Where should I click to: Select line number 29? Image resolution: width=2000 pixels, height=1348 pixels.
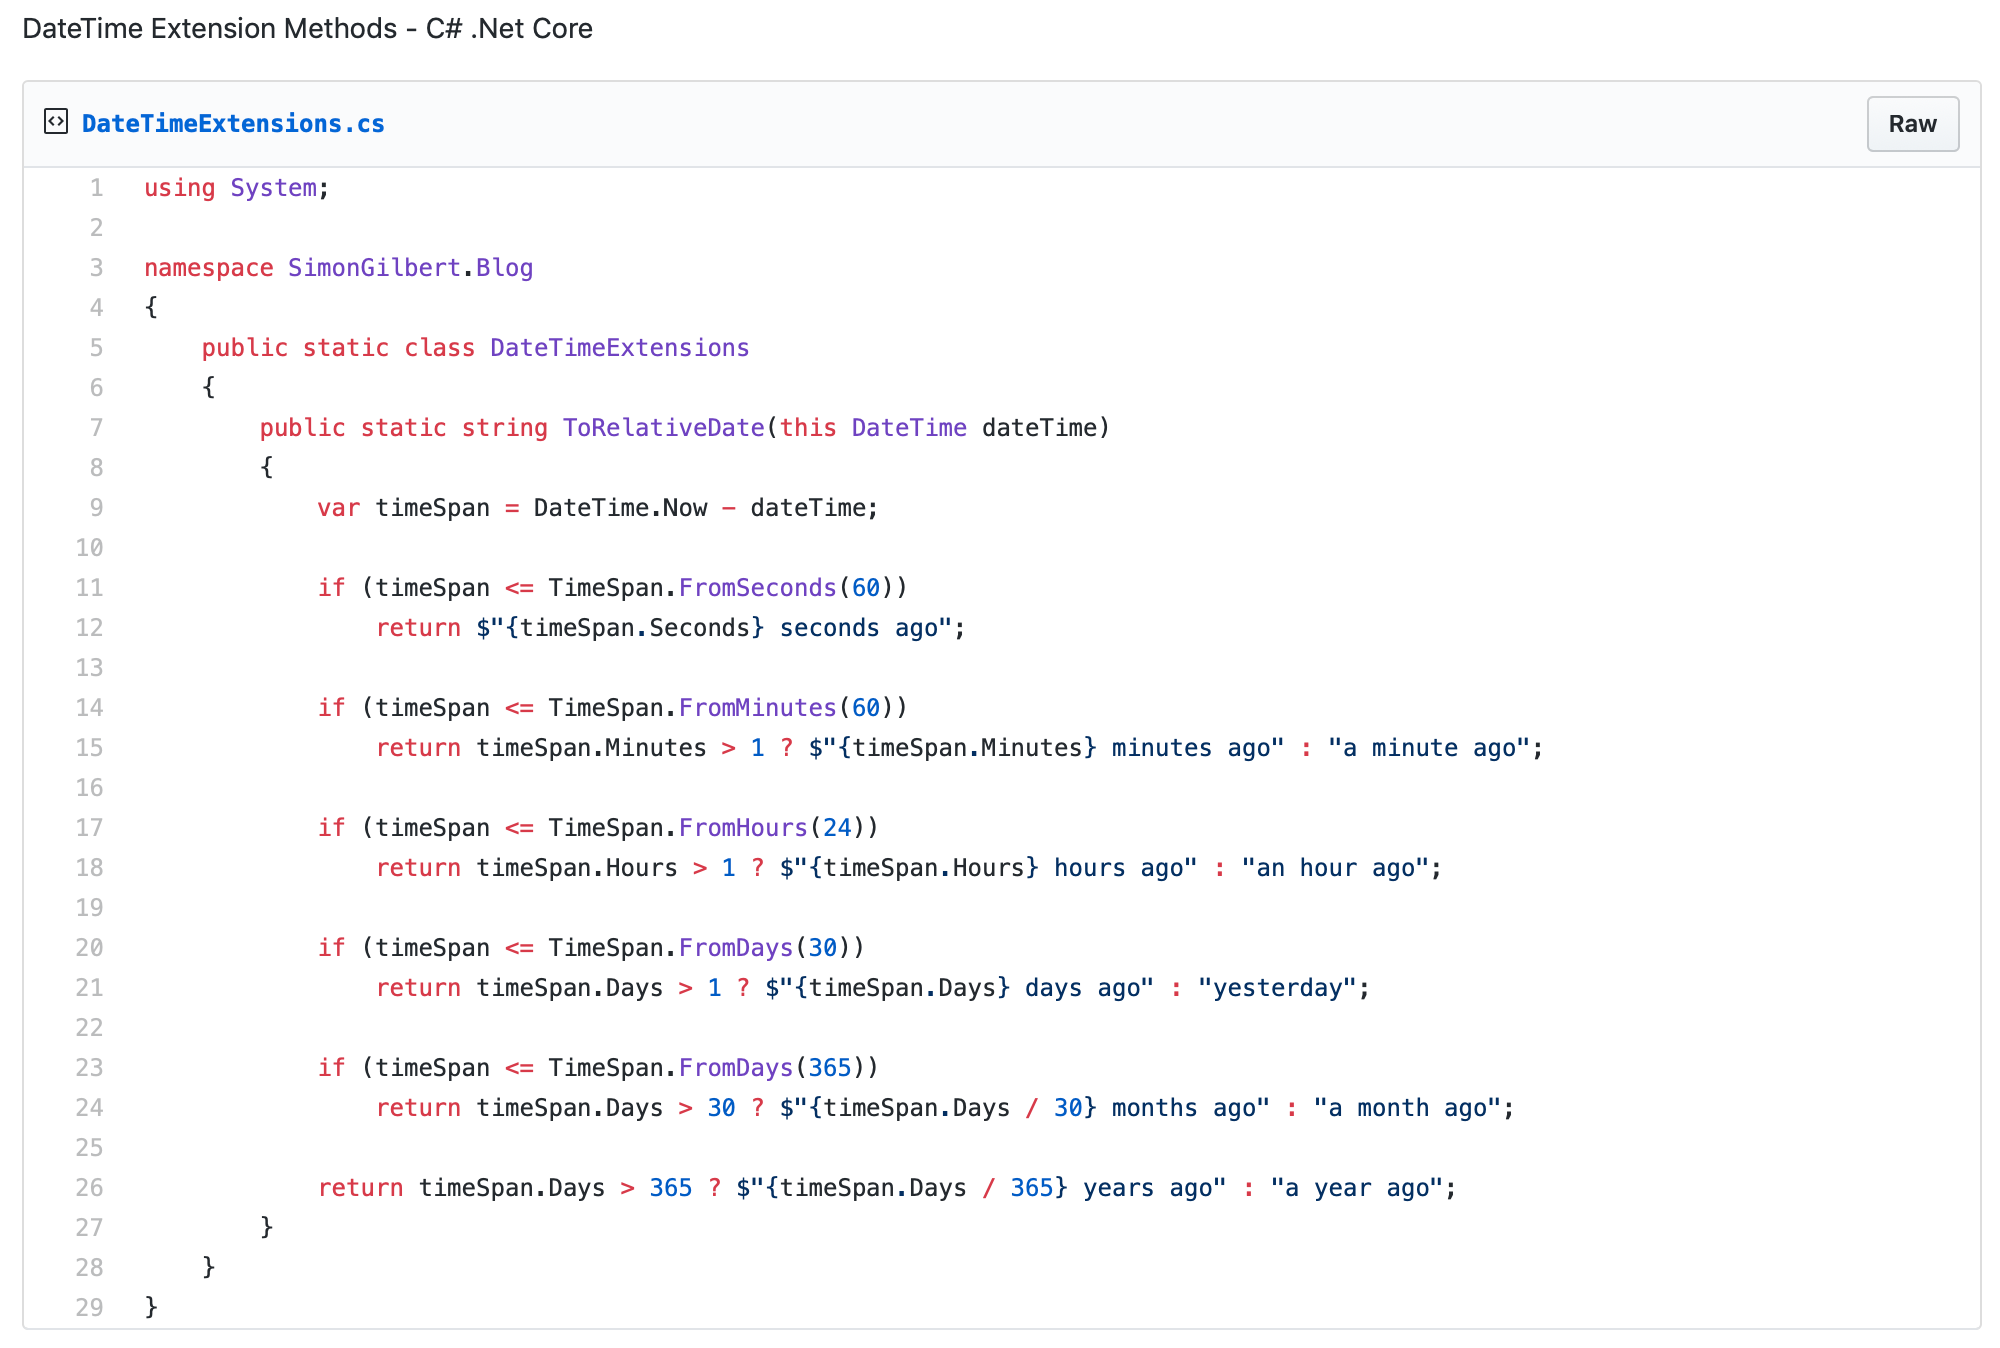[90, 1308]
